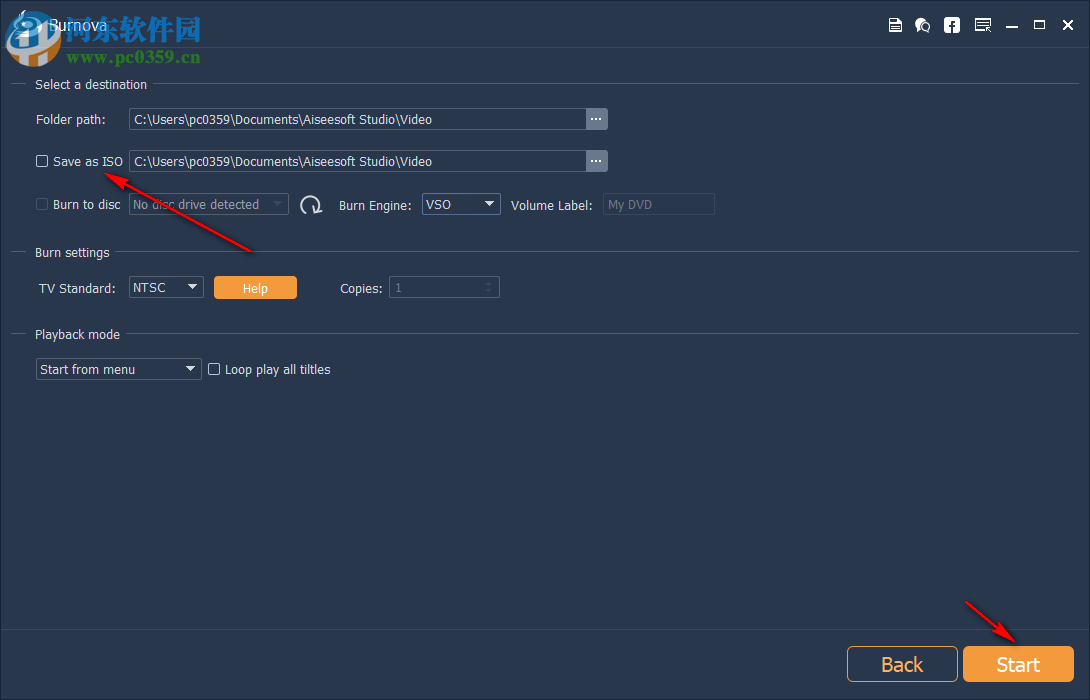The height and width of the screenshot is (700, 1090).
Task: Open the register file icon in title bar
Action: click(x=895, y=26)
